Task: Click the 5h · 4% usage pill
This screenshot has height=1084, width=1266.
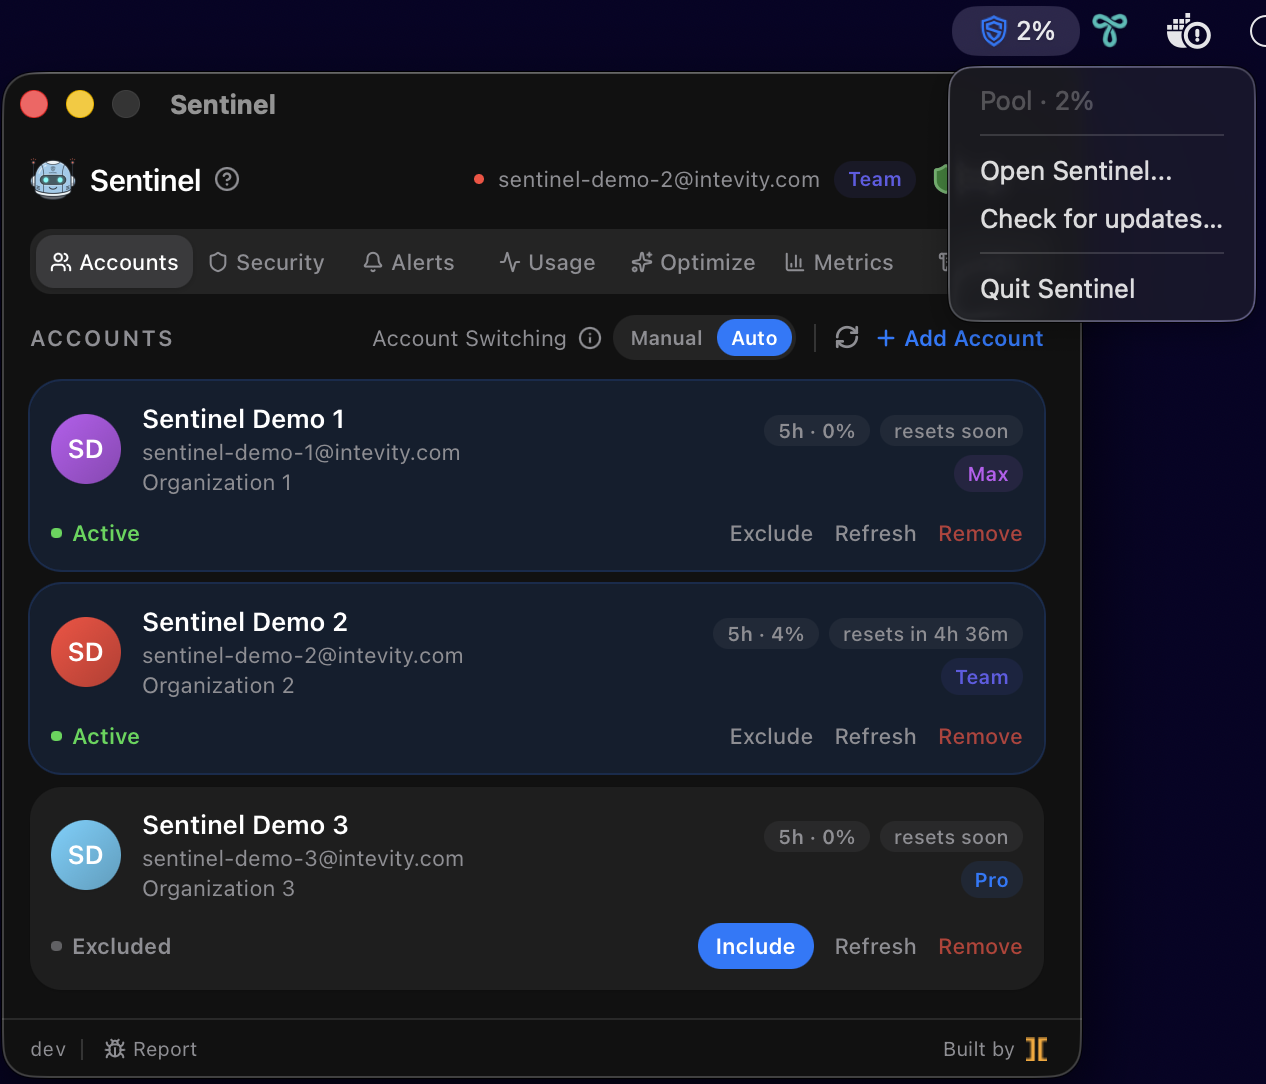Action: click(x=766, y=634)
